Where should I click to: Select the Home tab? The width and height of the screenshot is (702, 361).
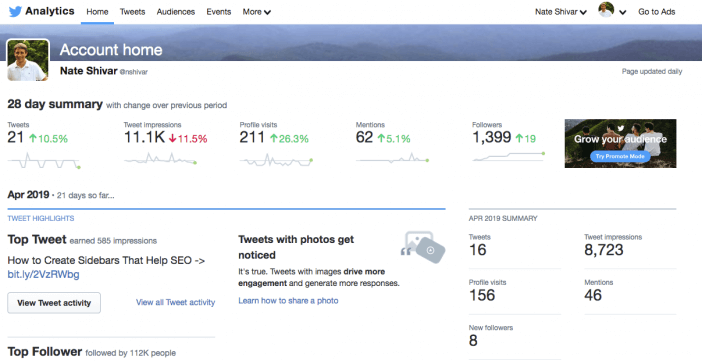tap(97, 12)
